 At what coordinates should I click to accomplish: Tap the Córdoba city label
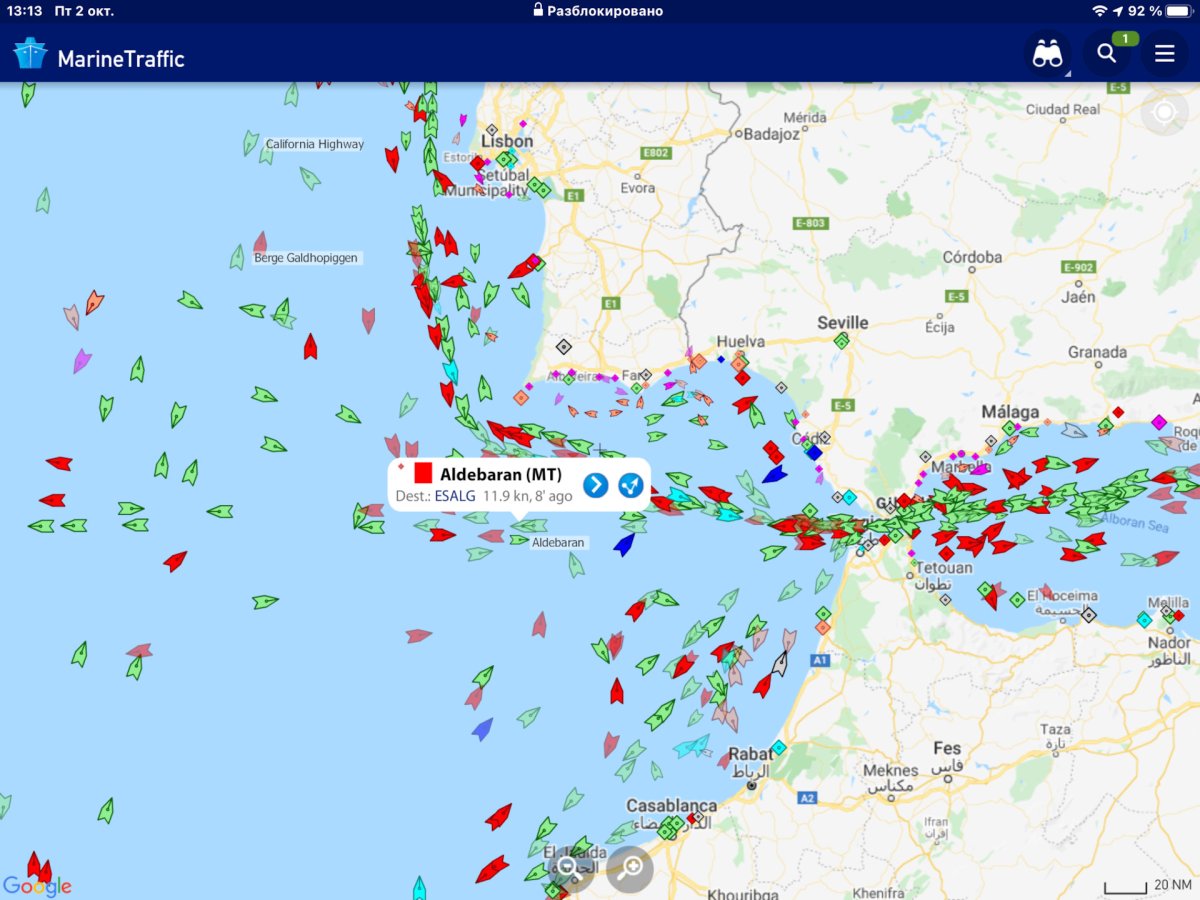tap(972, 257)
